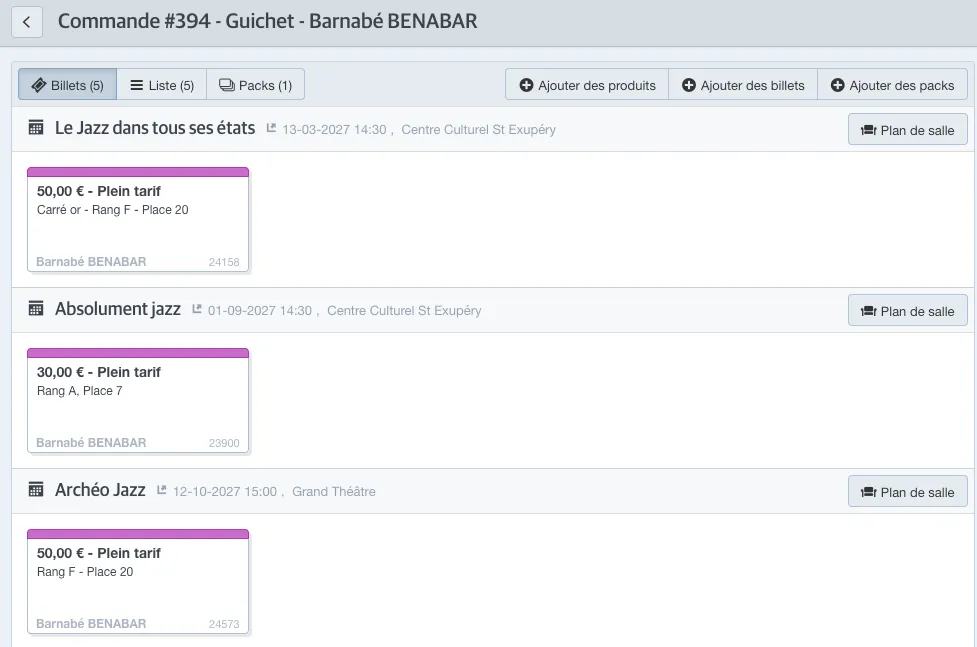Switch to the Liste (5) tab

point(162,85)
